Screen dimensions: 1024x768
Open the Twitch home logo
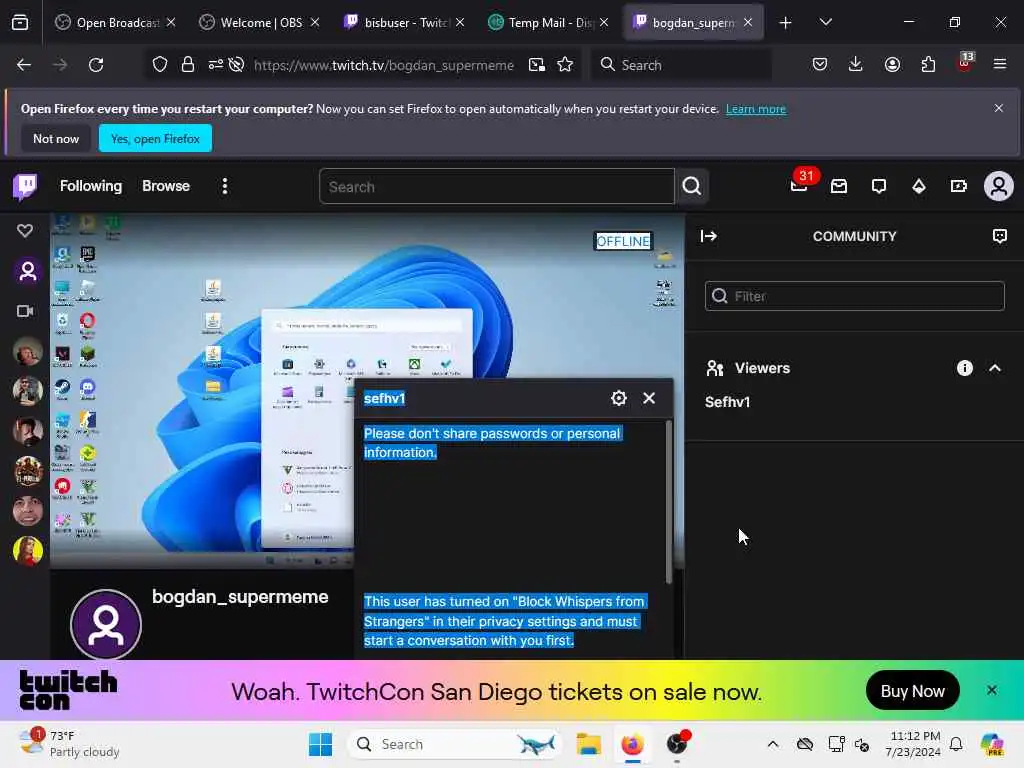point(25,187)
